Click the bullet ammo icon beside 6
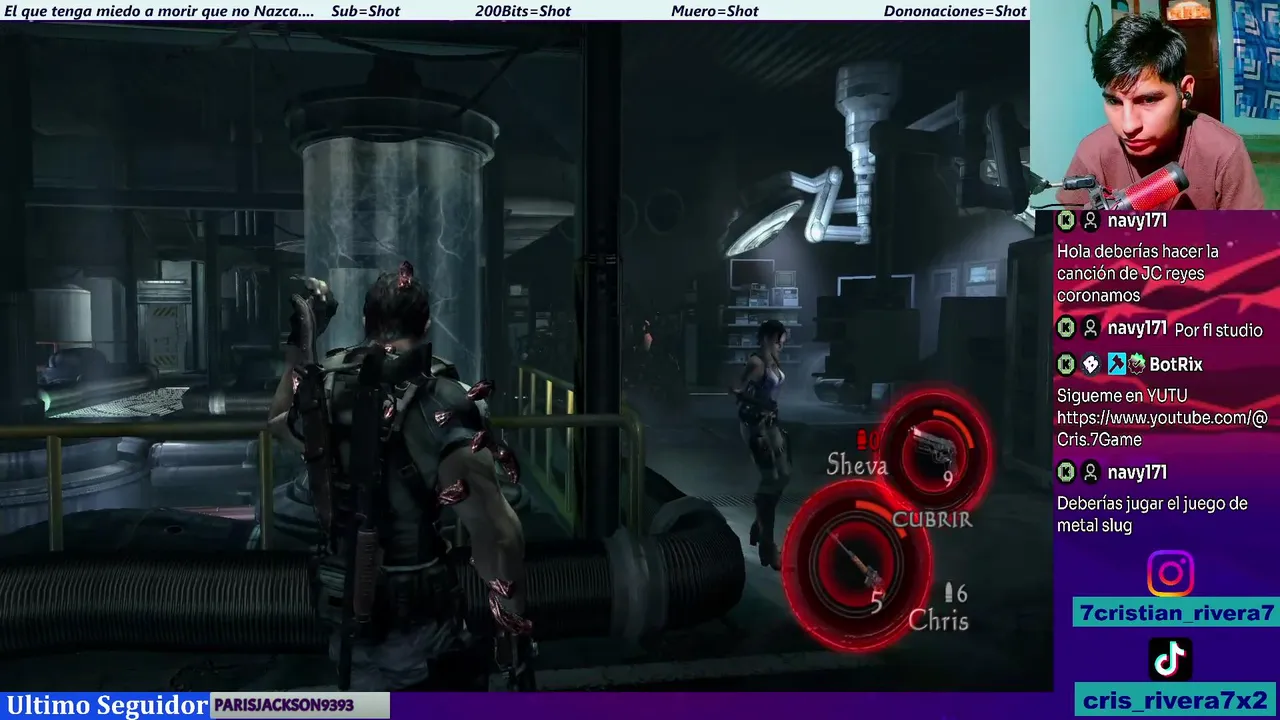The height and width of the screenshot is (720, 1280). pos(949,593)
